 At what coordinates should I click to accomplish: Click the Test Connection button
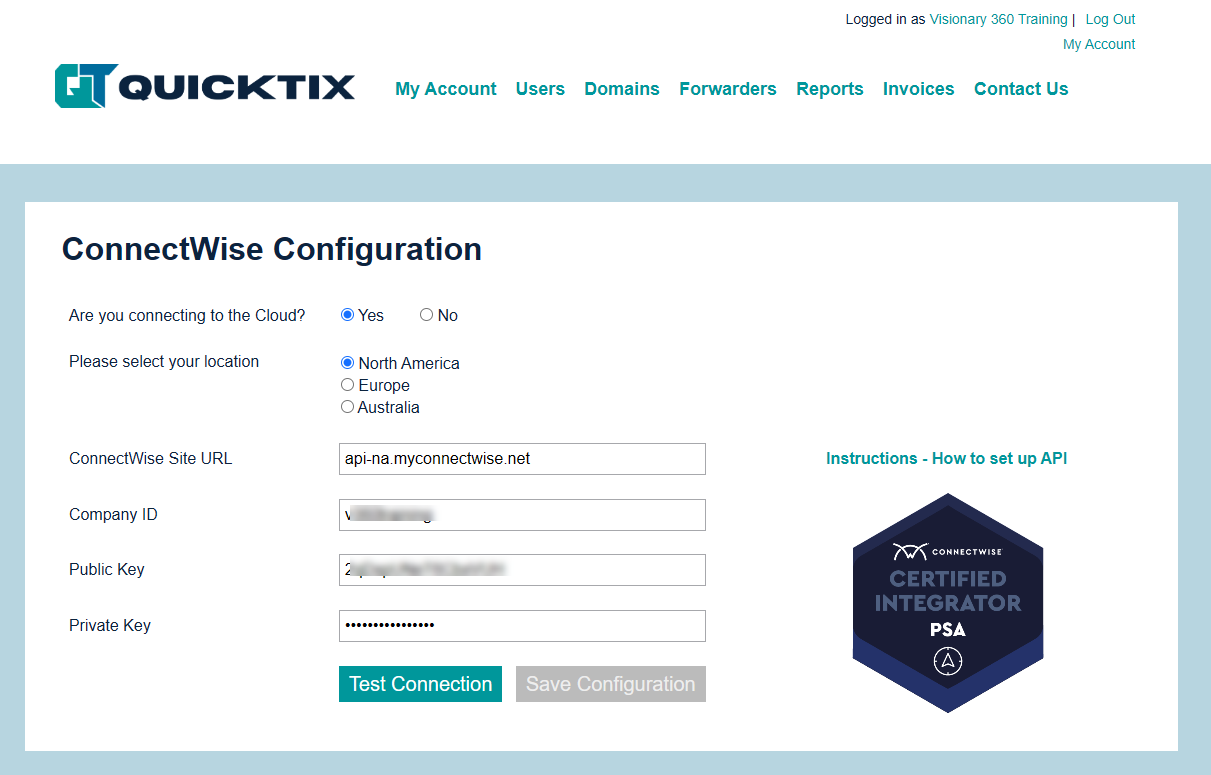click(420, 684)
